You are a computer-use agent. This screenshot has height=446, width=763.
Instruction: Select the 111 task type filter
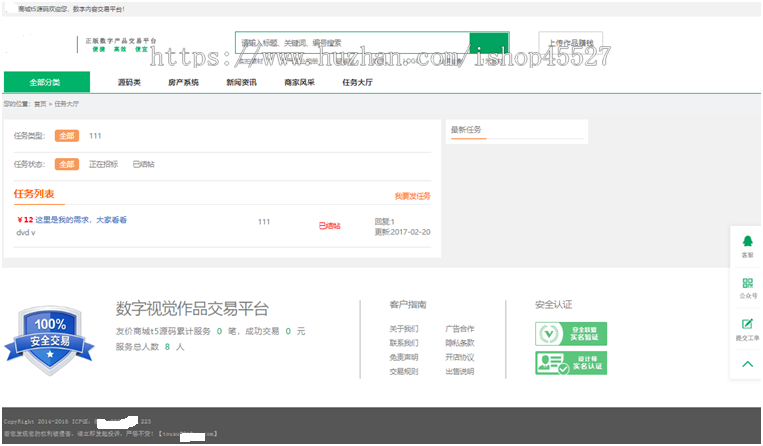pyautogui.click(x=95, y=136)
